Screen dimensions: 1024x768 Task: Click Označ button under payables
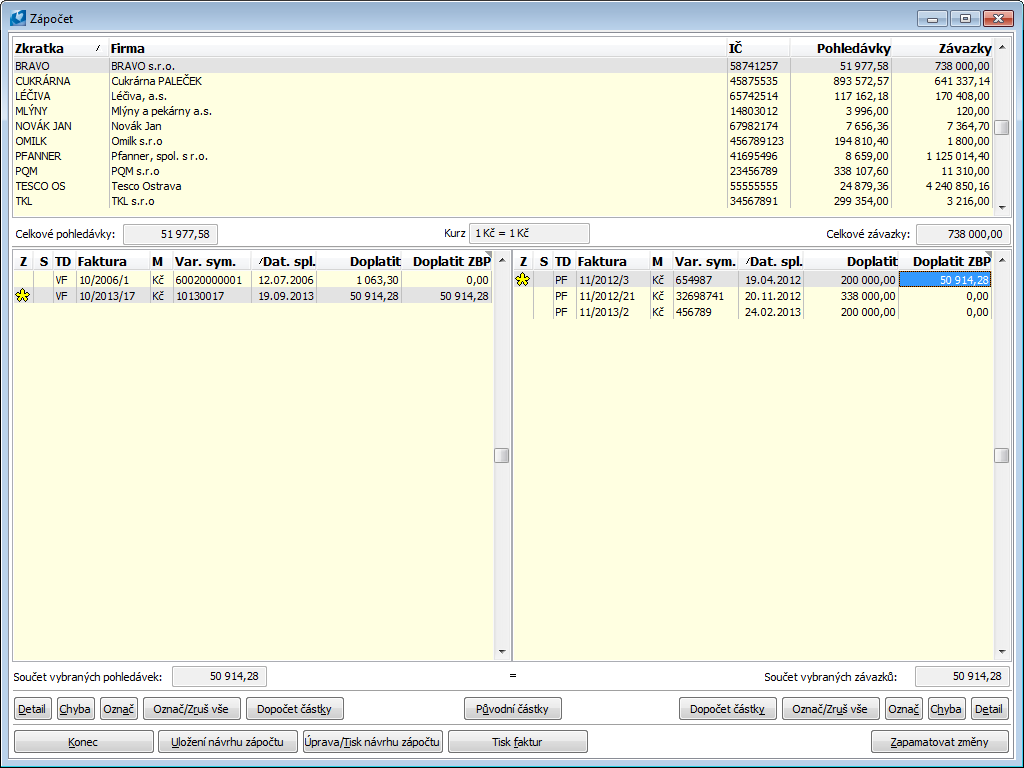coord(904,709)
